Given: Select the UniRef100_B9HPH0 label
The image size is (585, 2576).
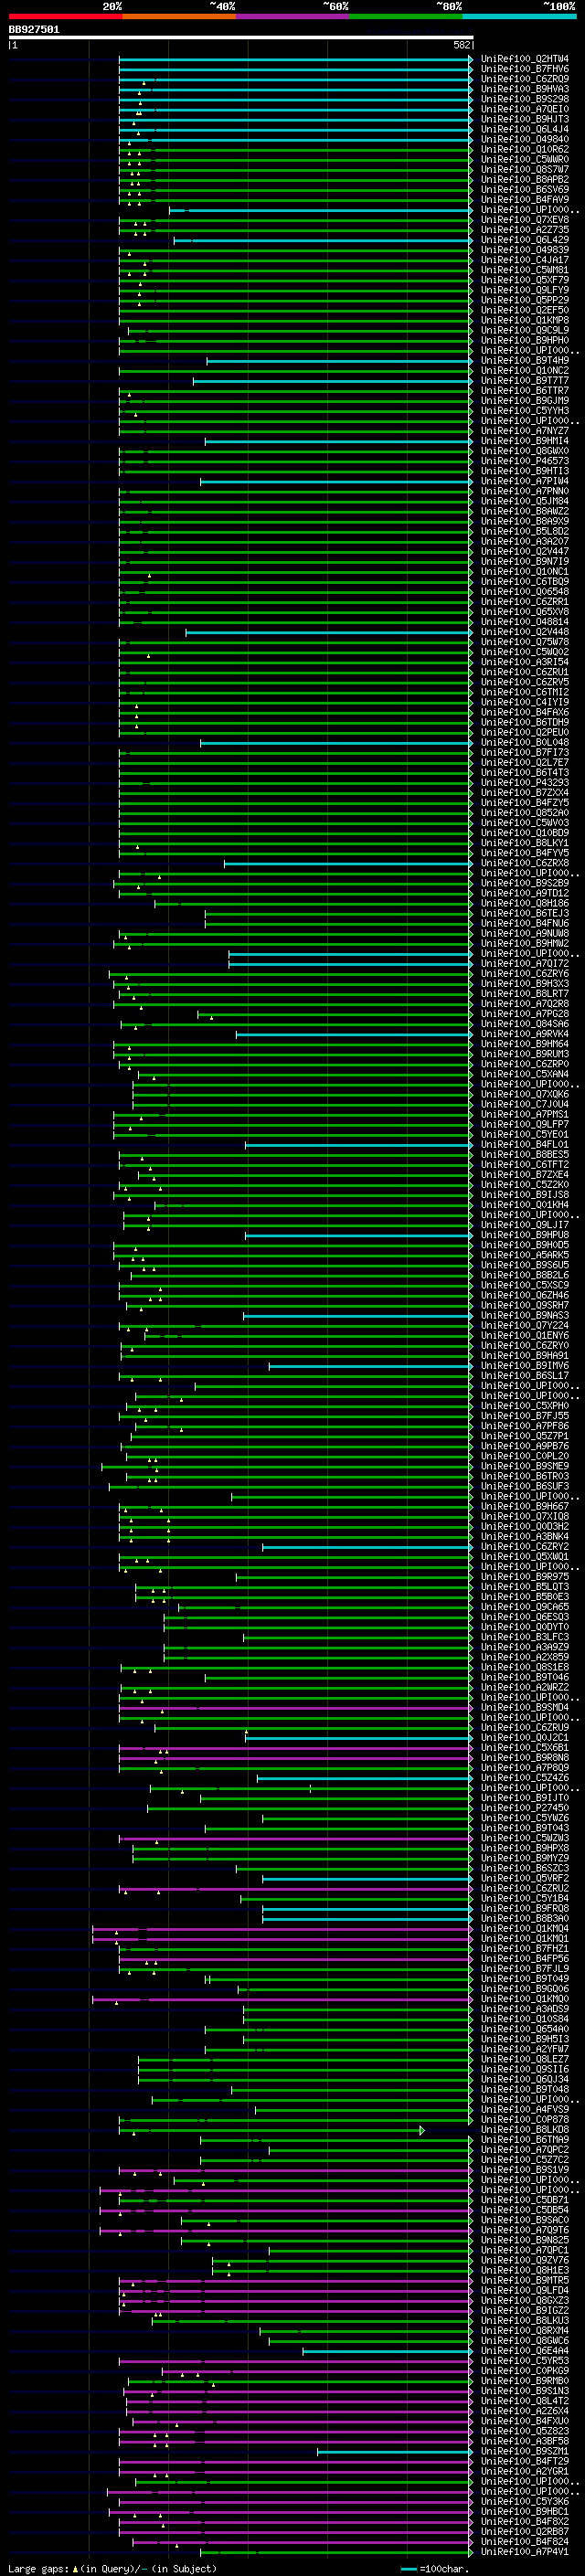Looking at the screenshot, I should pyautogui.click(x=525, y=340).
